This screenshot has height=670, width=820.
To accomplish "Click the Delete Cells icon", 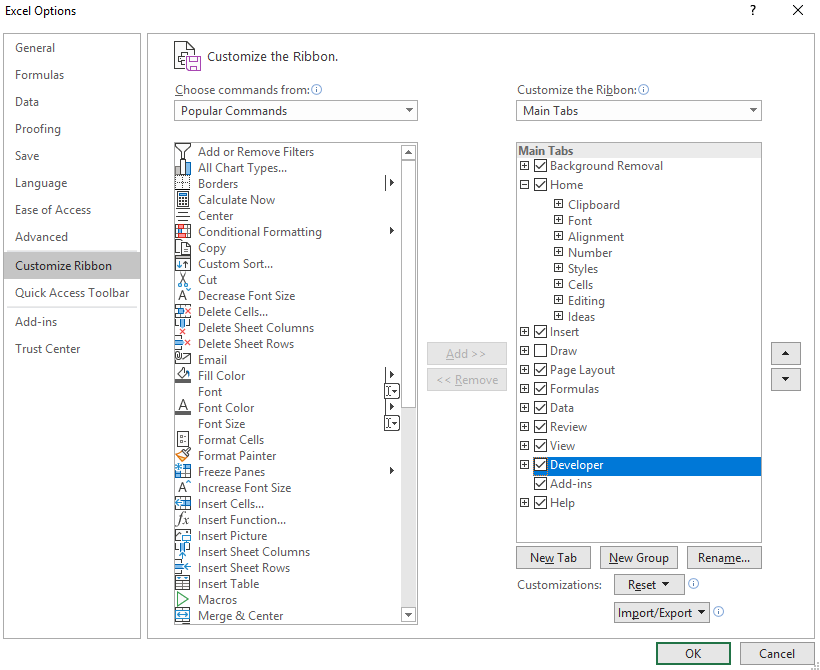I will coord(183,312).
